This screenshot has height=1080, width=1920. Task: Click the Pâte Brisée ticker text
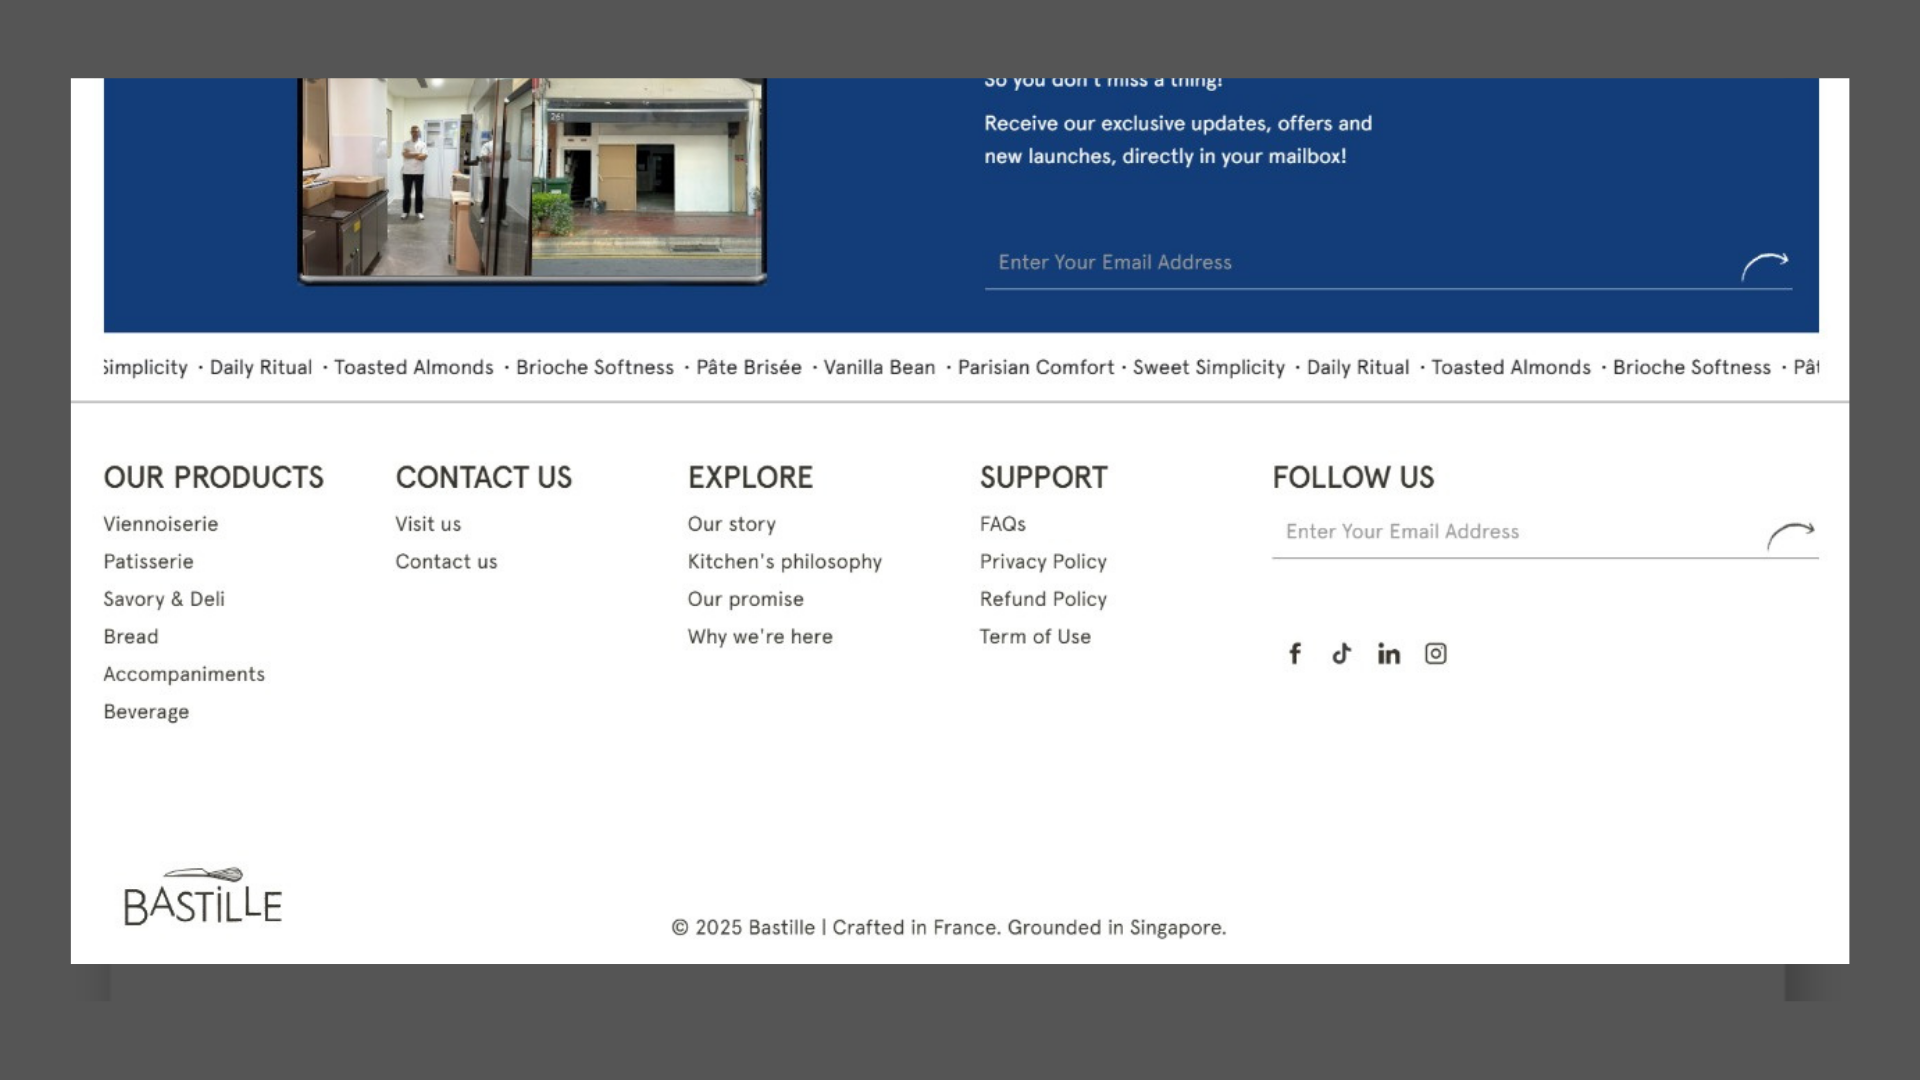click(x=749, y=368)
